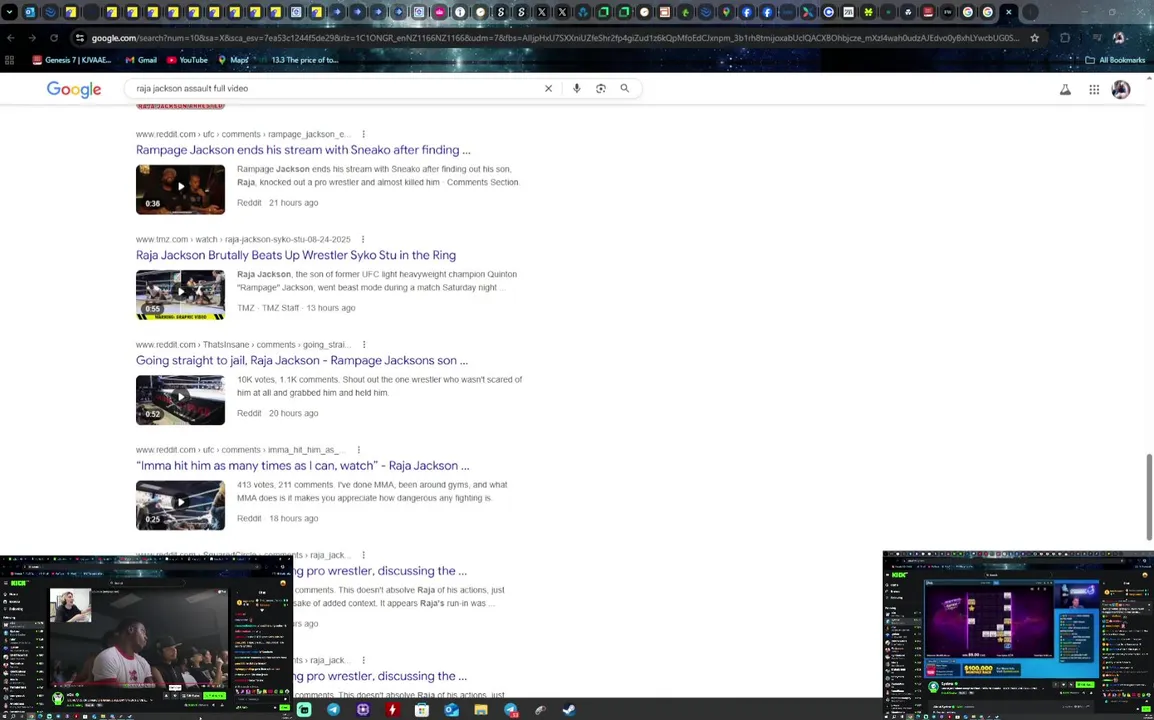Open 'Imma hit him as many times' link
Image resolution: width=1154 pixels, height=720 pixels.
tap(302, 466)
